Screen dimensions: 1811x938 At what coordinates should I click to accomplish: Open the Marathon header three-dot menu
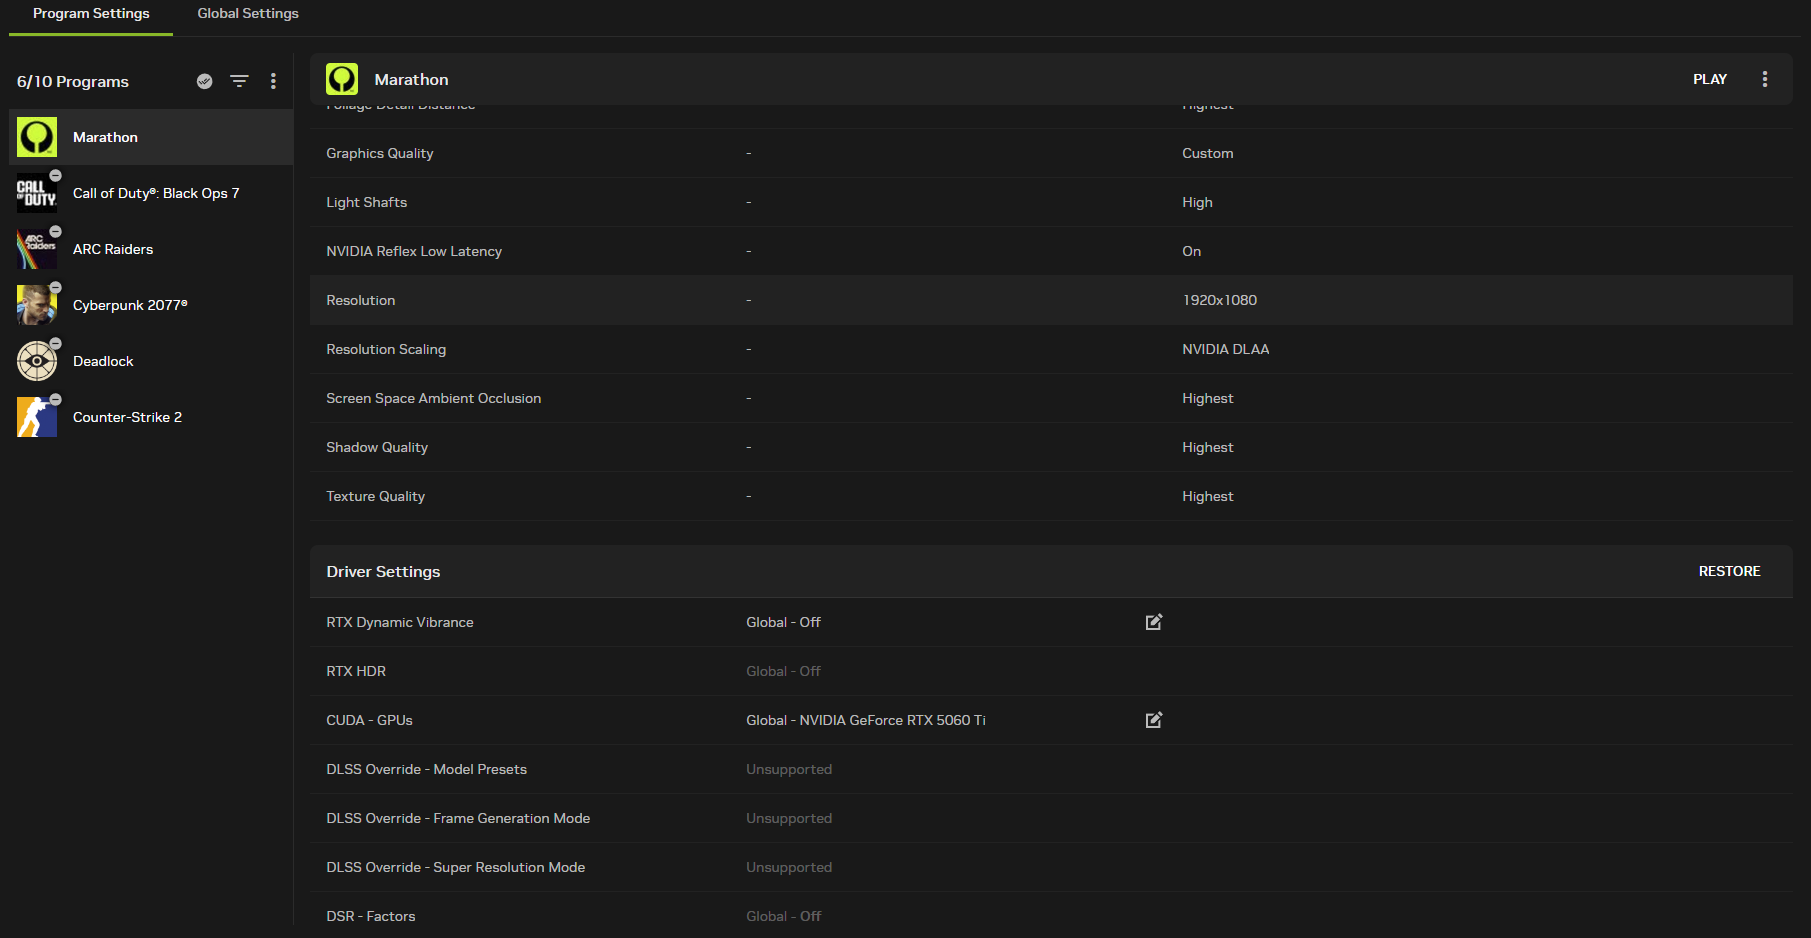1764,79
